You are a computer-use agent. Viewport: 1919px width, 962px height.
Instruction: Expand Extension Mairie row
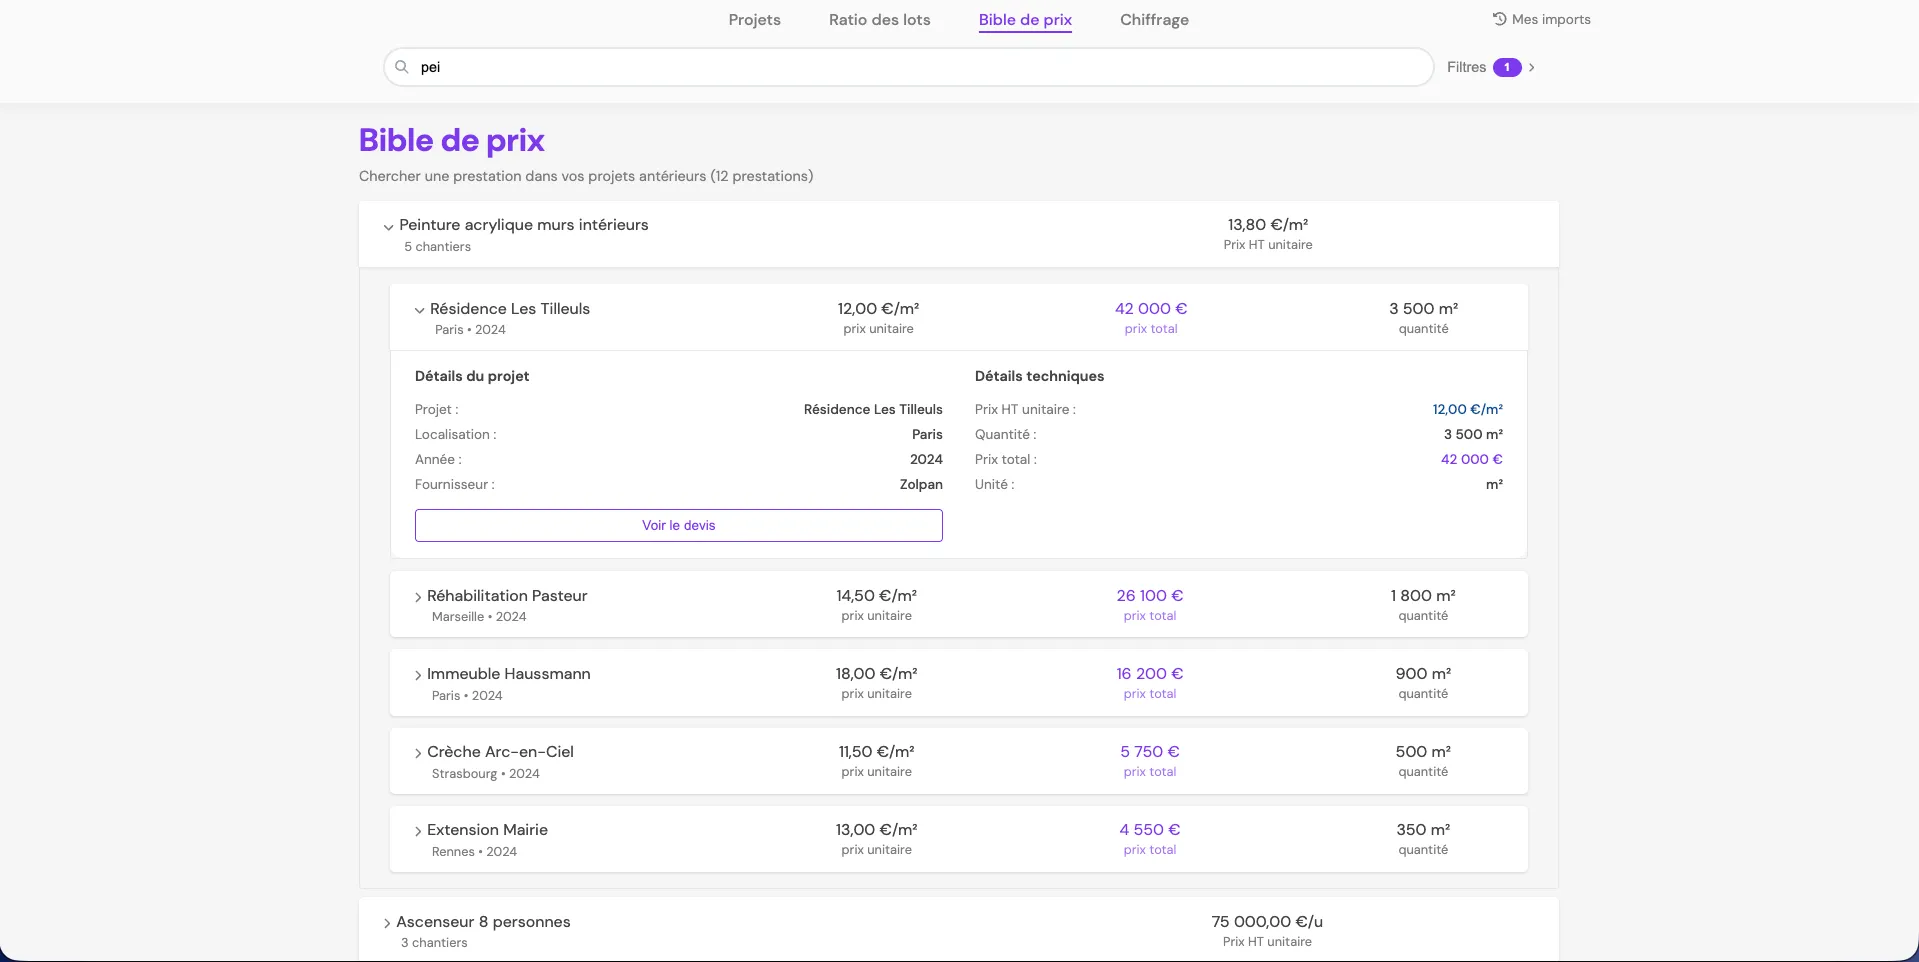tap(418, 831)
